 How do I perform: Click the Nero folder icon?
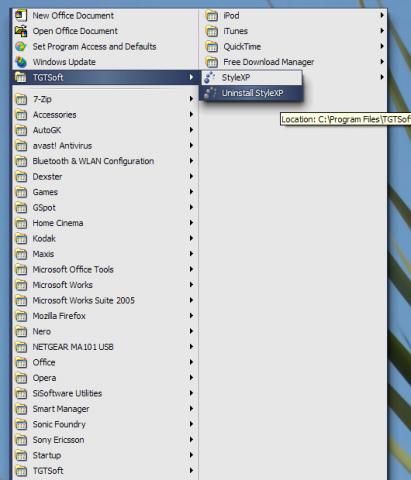pyautogui.click(x=21, y=331)
